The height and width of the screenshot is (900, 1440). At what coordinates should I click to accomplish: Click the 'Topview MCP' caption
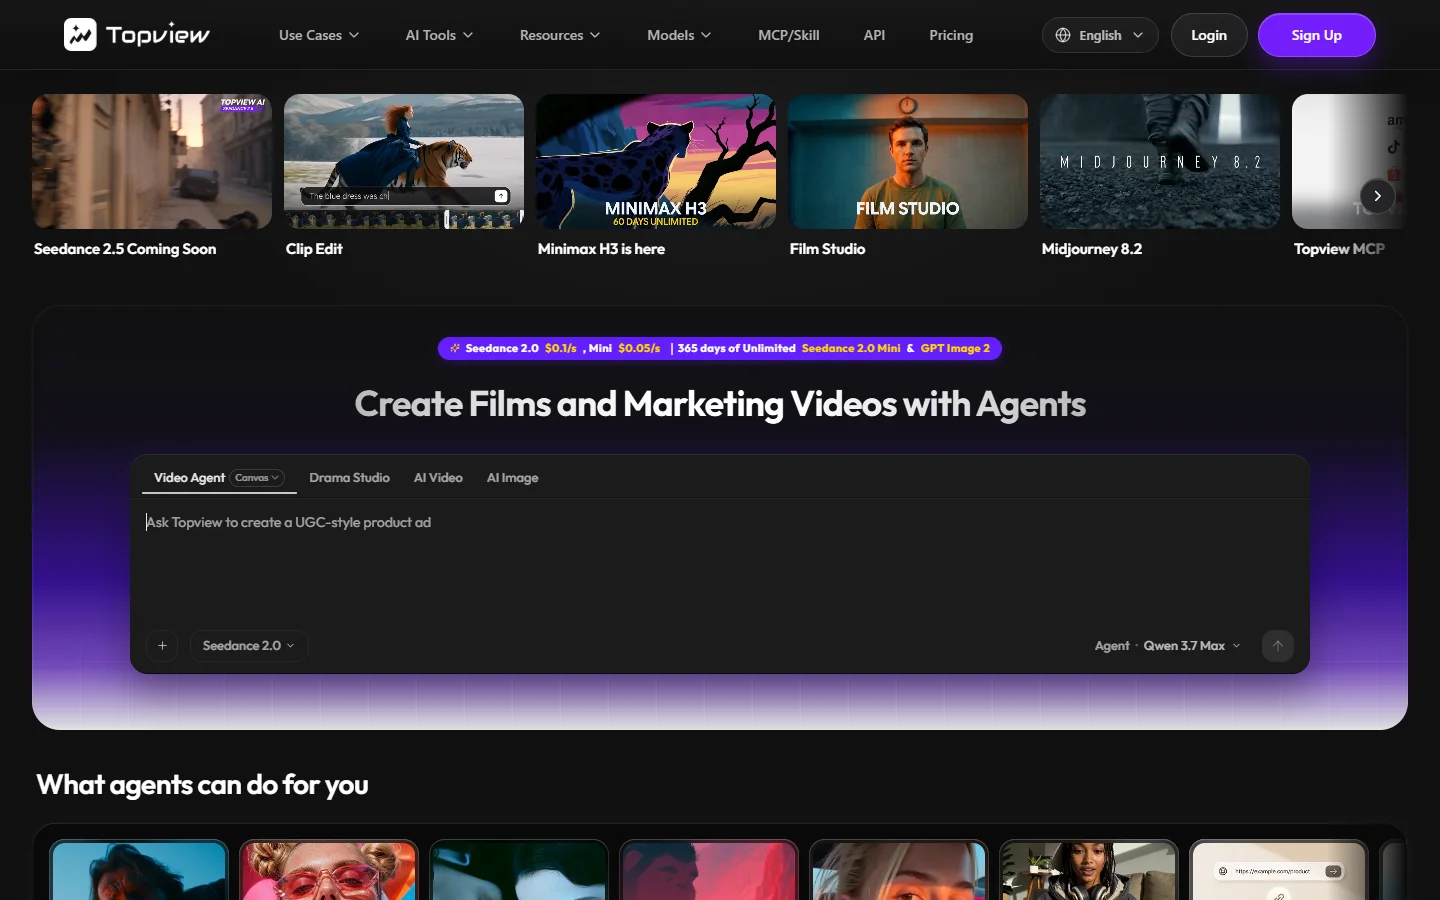point(1339,249)
